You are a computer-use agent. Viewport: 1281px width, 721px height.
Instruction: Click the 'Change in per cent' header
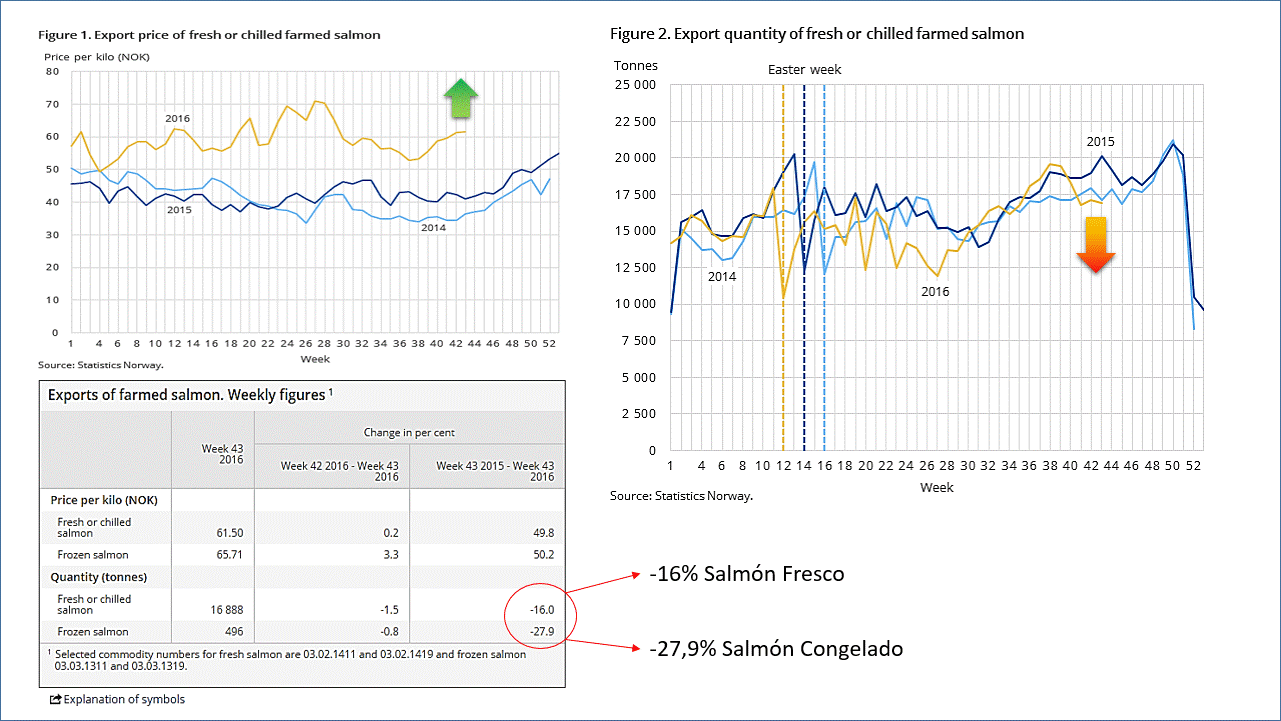411,432
